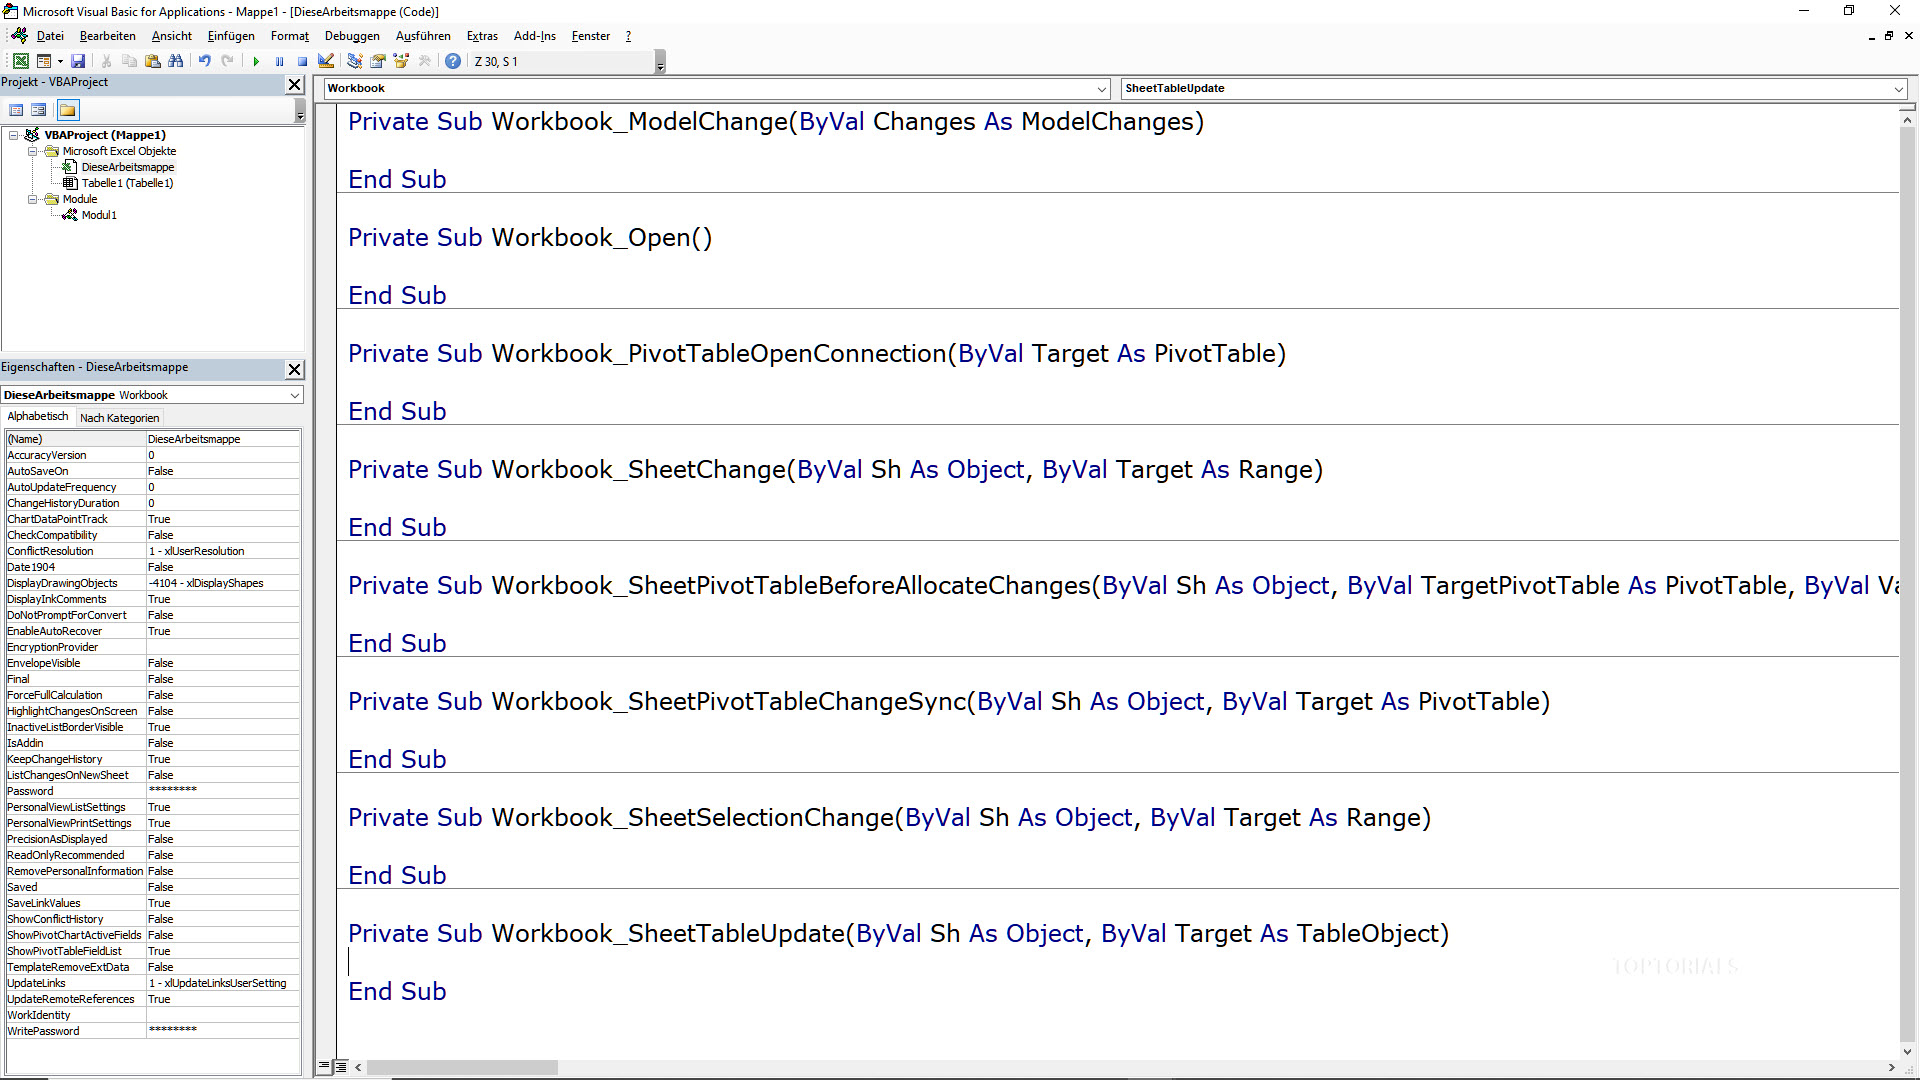Open the Einfügen menu

[x=231, y=36]
